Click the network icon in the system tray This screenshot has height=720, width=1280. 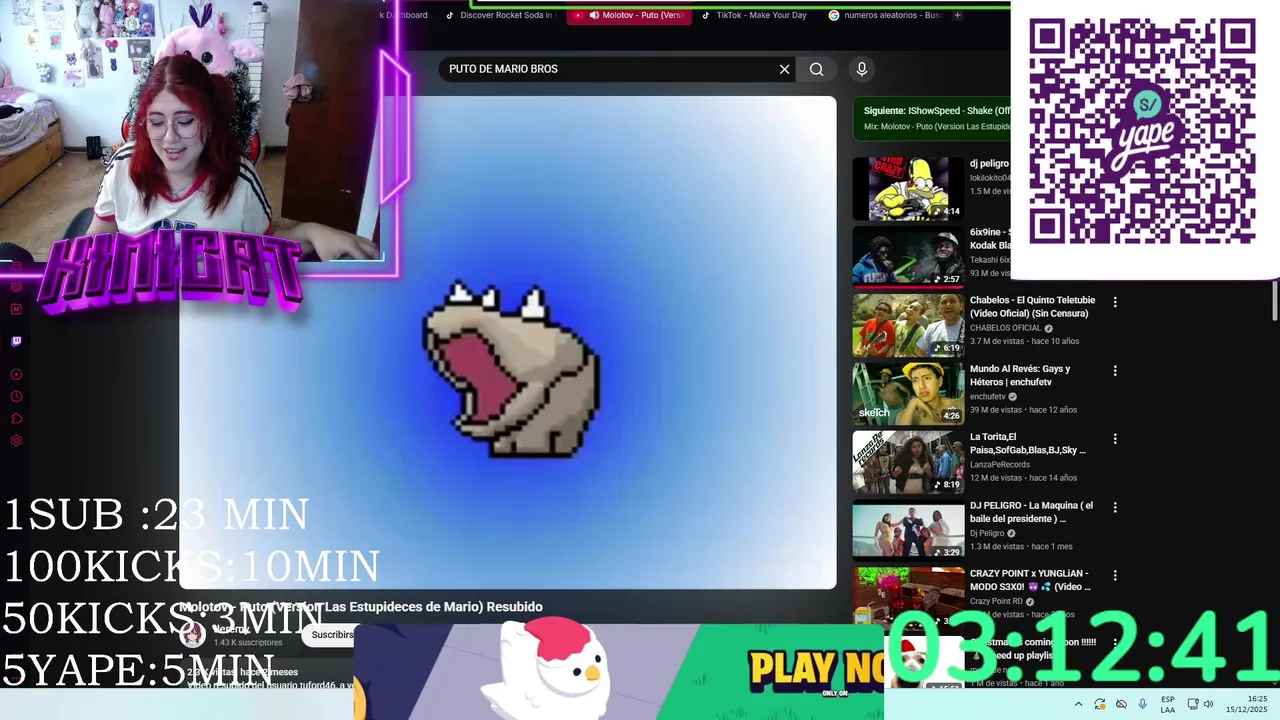click(x=1193, y=705)
